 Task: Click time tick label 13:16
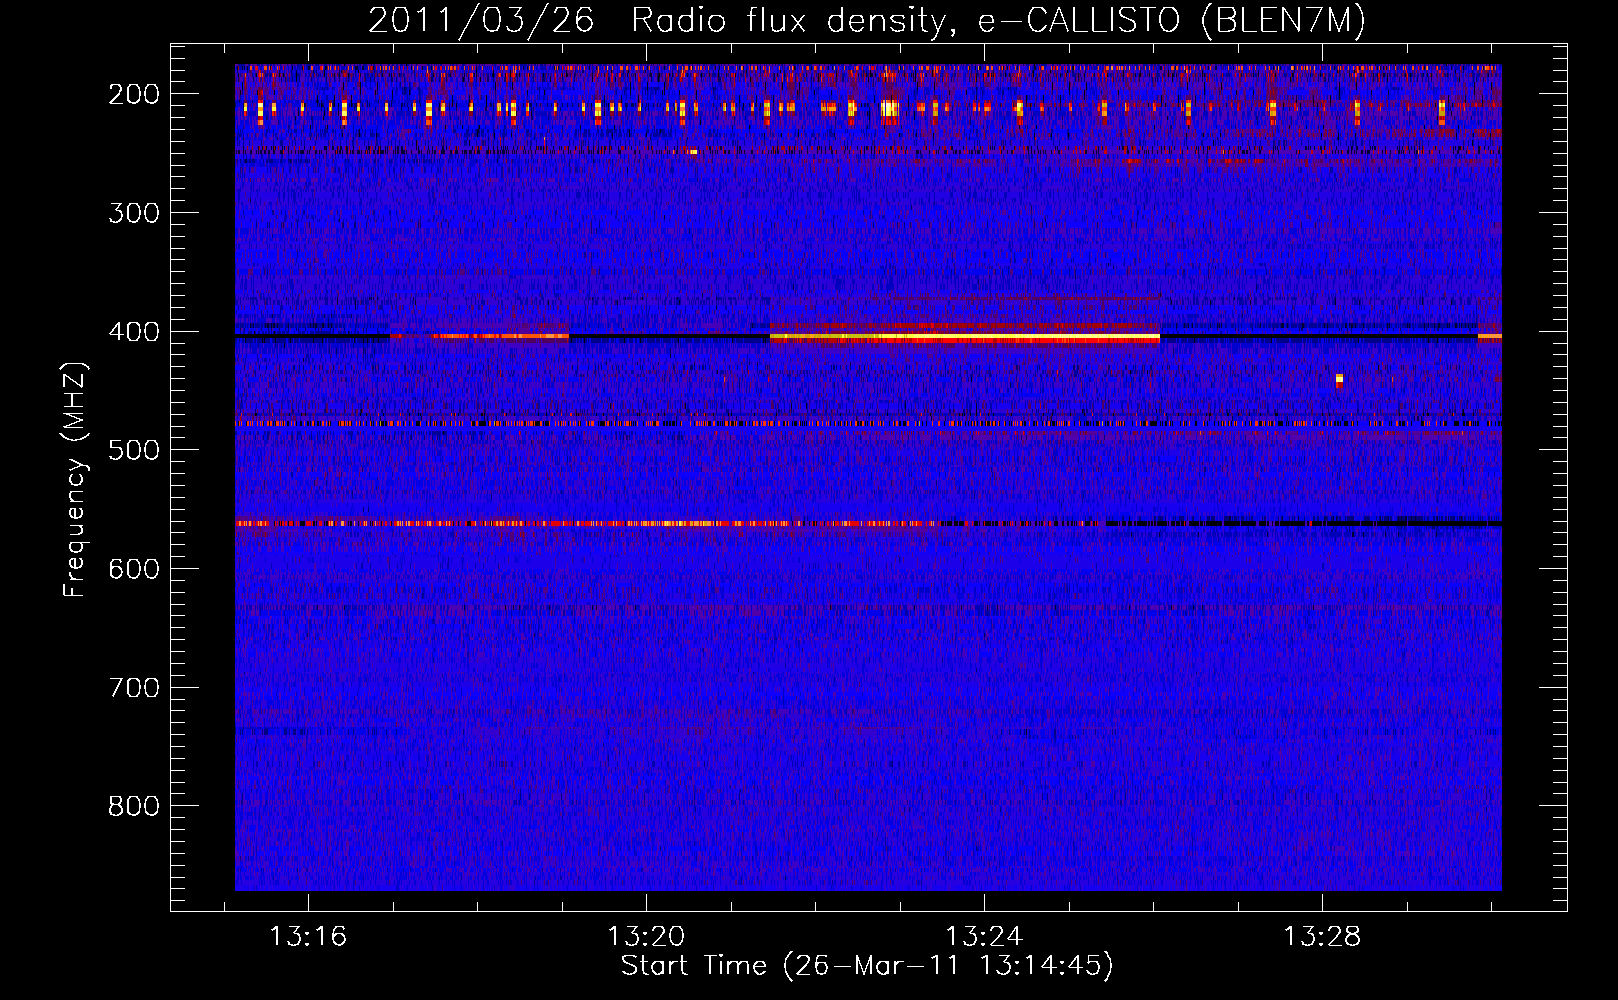308,937
